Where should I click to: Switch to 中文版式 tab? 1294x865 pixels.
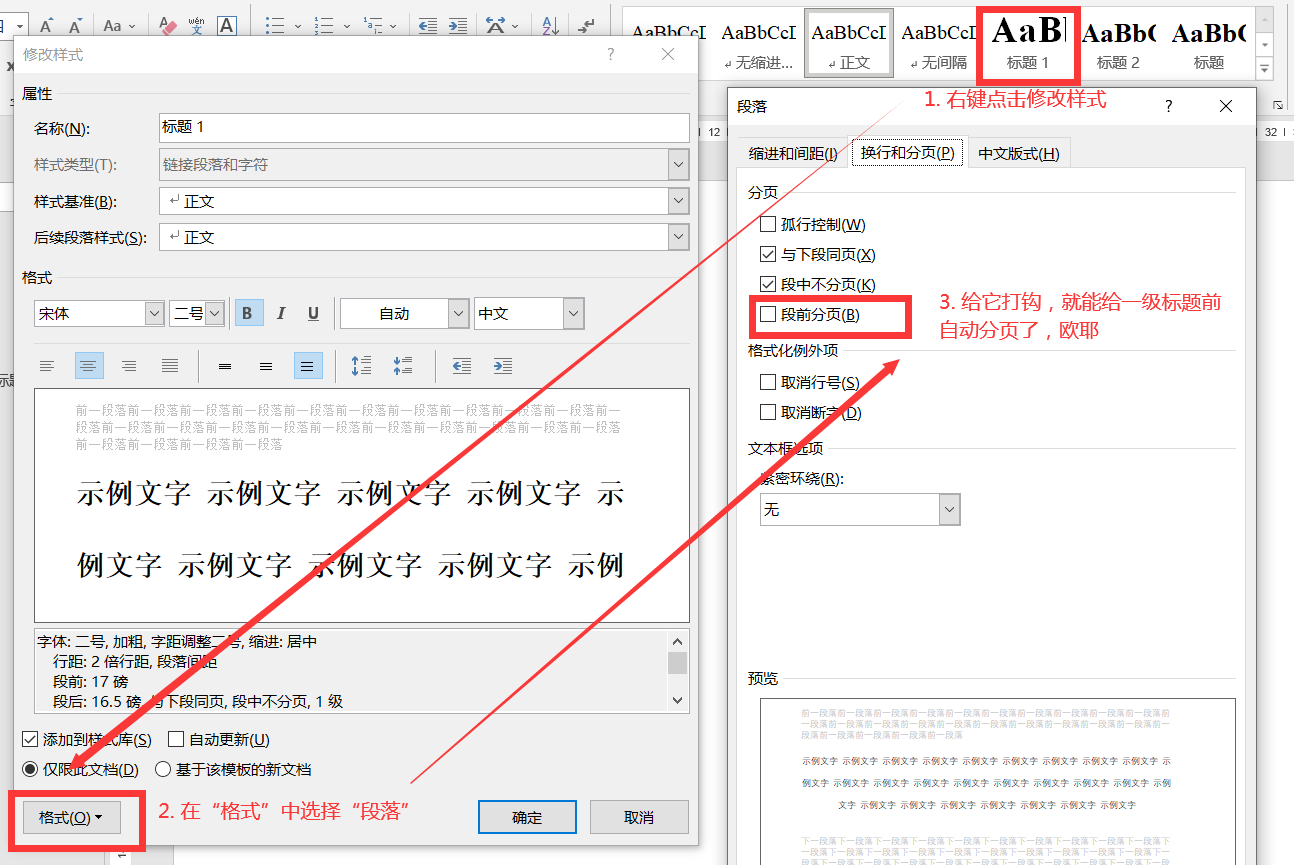pyautogui.click(x=1019, y=153)
